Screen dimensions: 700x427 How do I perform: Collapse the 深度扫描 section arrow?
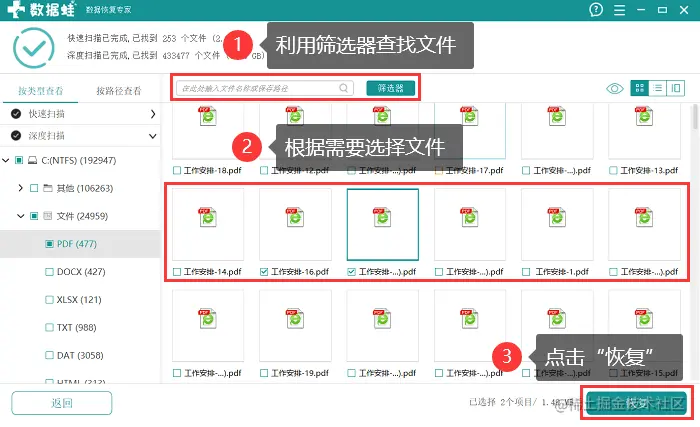[153, 136]
